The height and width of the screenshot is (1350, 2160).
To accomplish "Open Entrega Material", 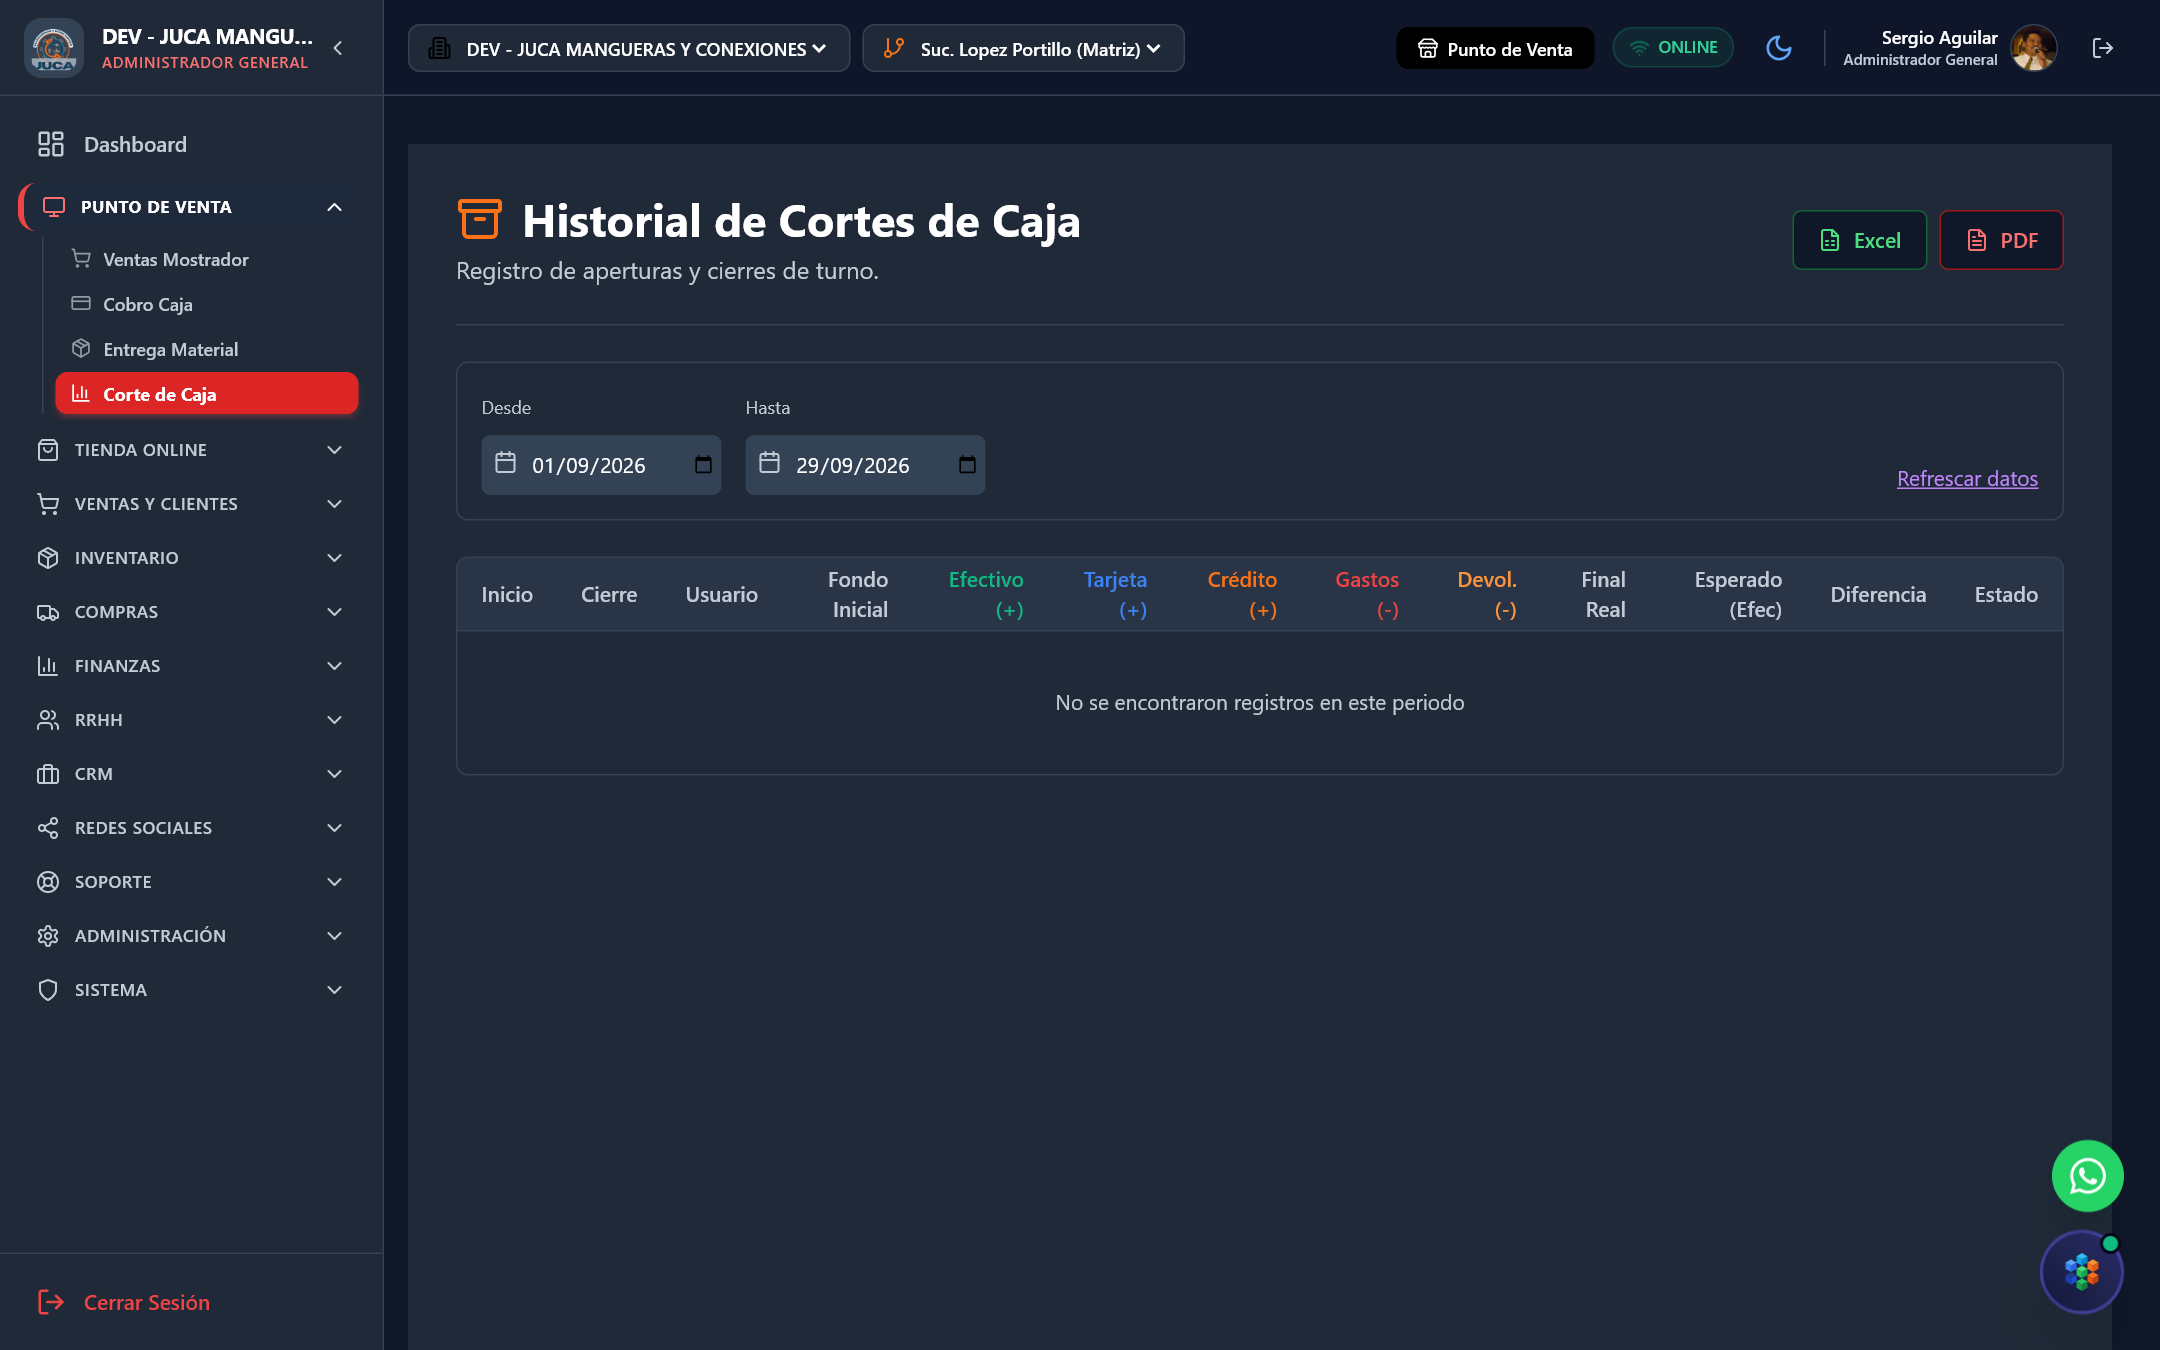I will pos(205,349).
